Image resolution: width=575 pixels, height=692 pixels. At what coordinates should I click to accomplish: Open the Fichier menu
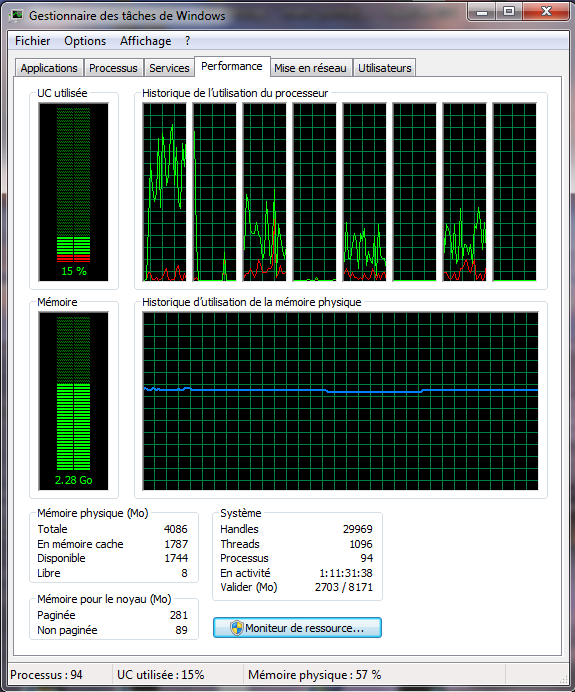click(x=32, y=41)
